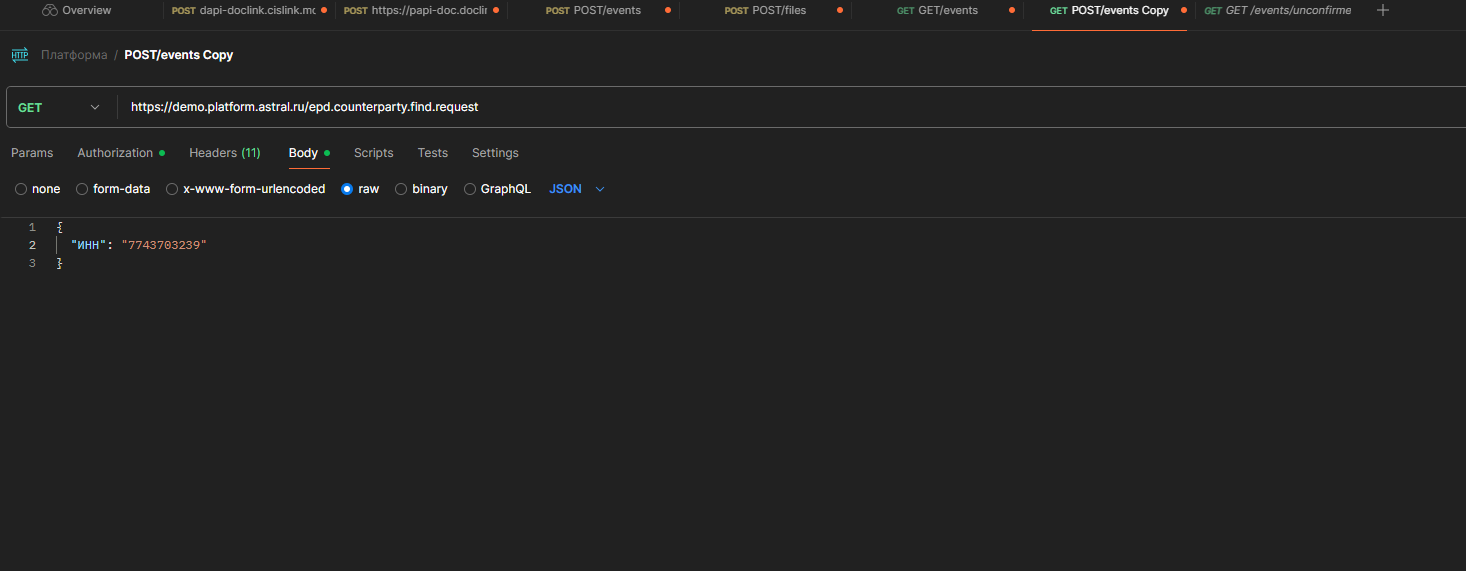
Task: Click the unsaved dot on GET/events tab
Action: click(1012, 11)
